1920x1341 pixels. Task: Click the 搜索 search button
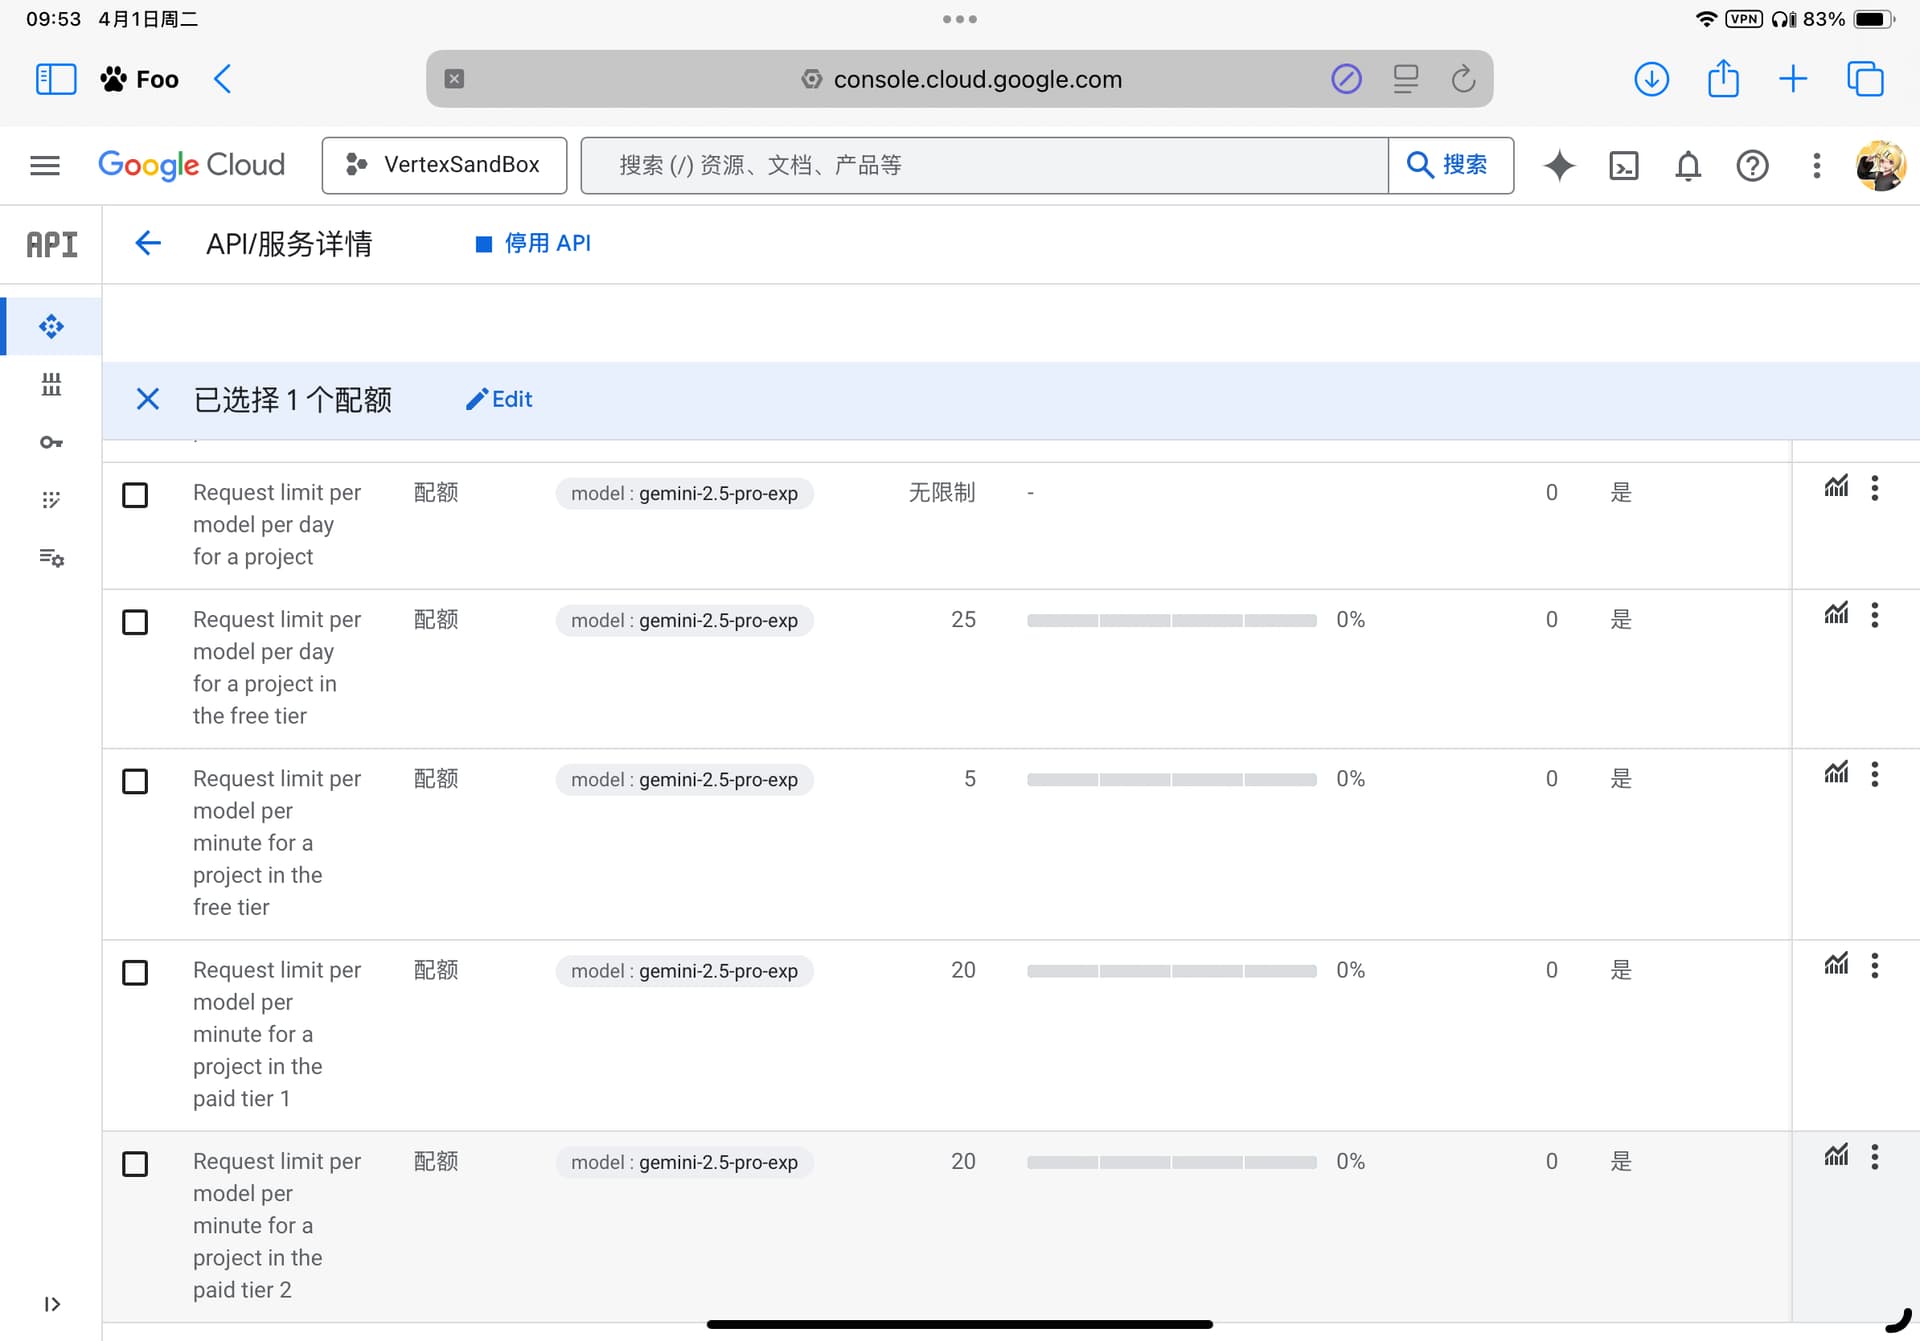(x=1450, y=165)
